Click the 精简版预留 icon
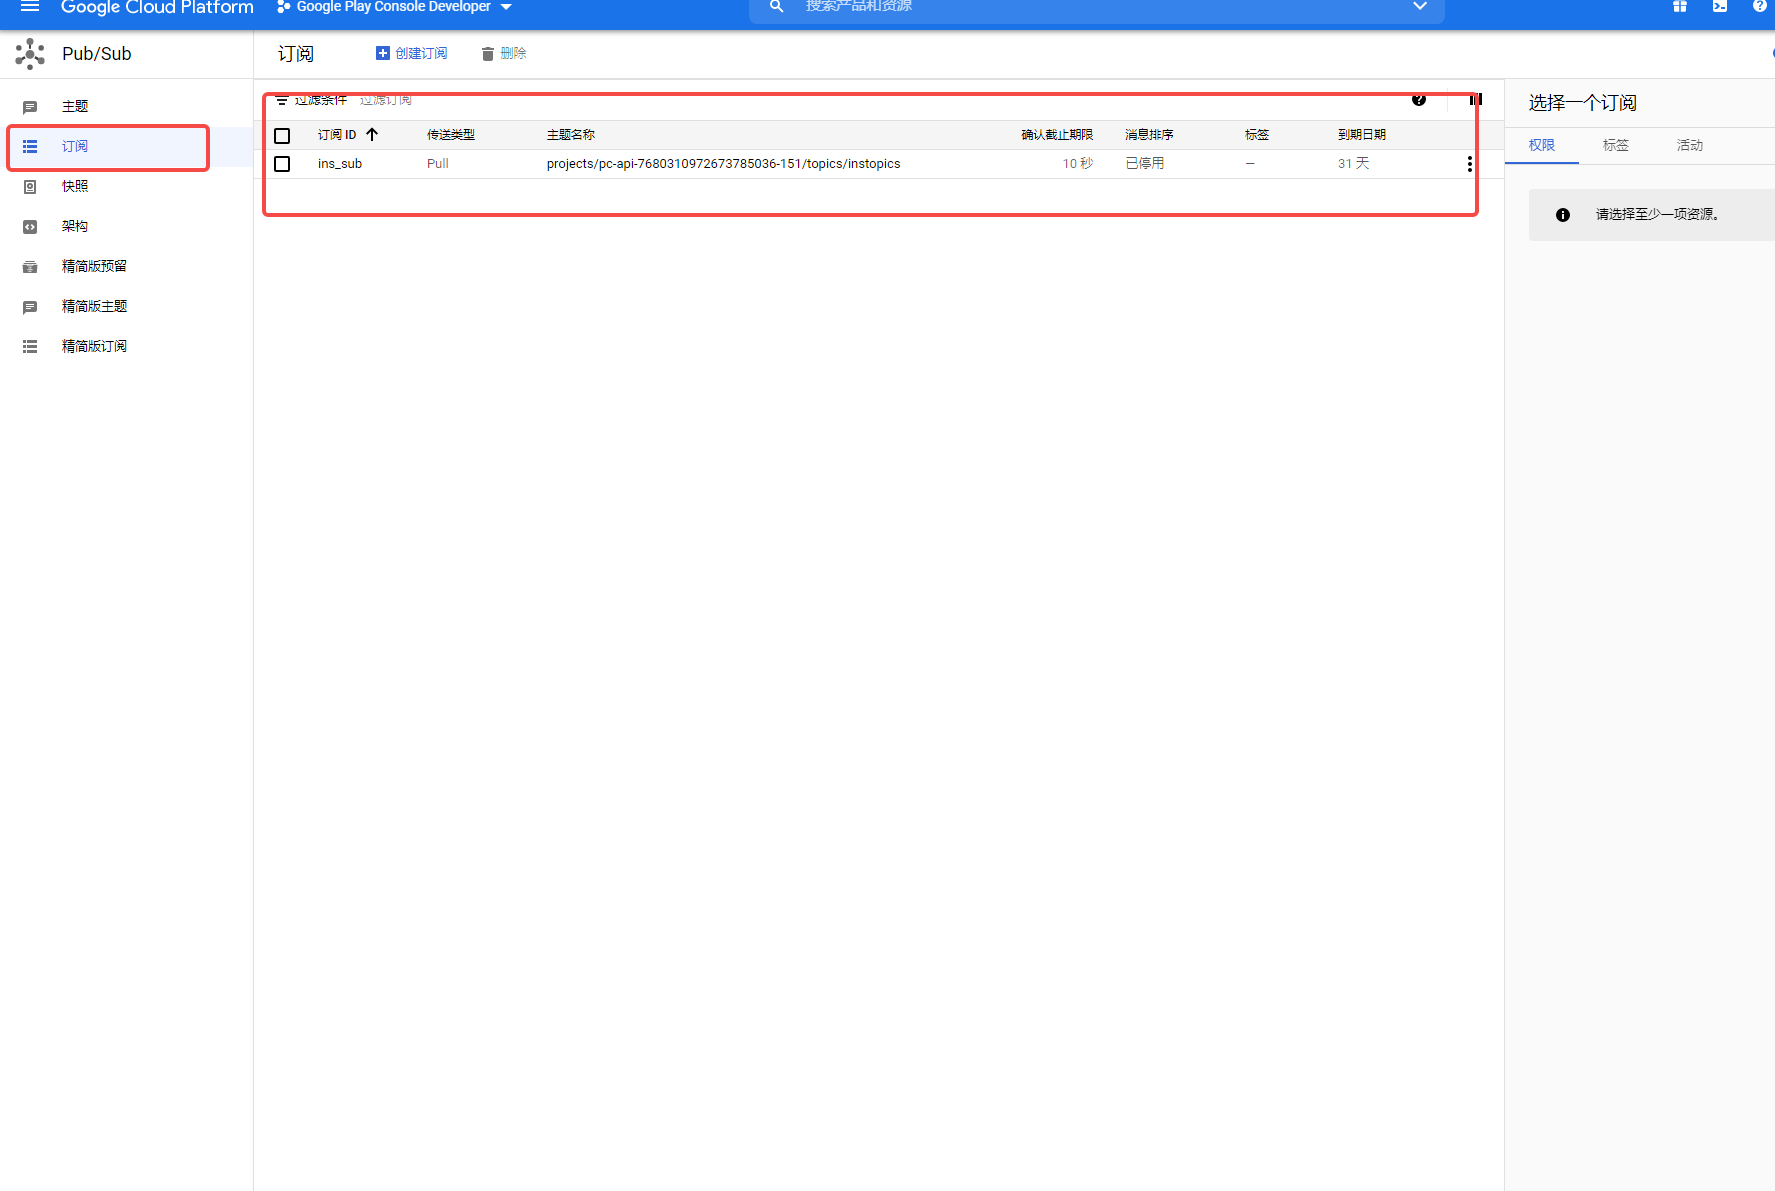Screen dimensions: 1775x1191 [x=30, y=267]
